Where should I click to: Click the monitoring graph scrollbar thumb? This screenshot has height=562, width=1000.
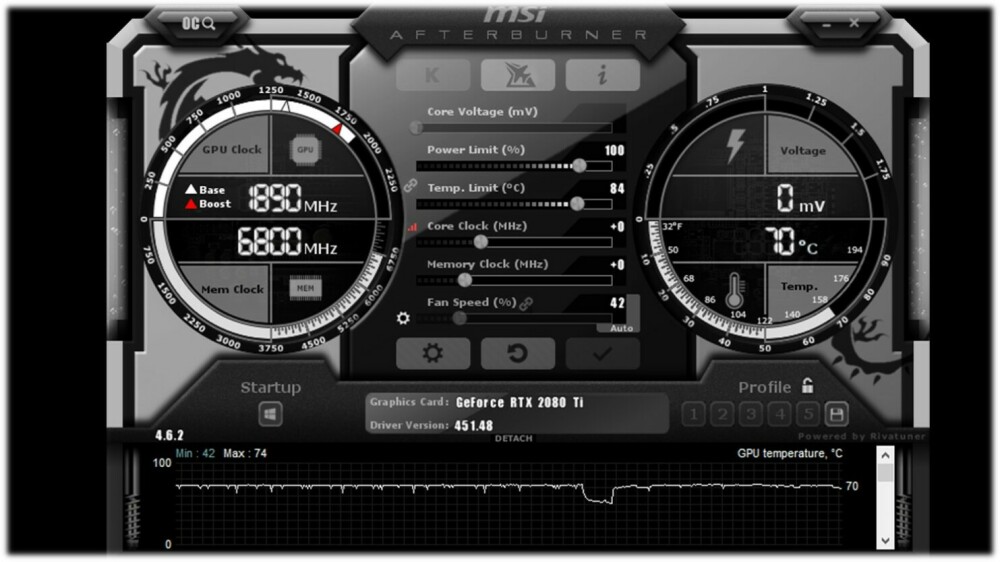[885, 473]
